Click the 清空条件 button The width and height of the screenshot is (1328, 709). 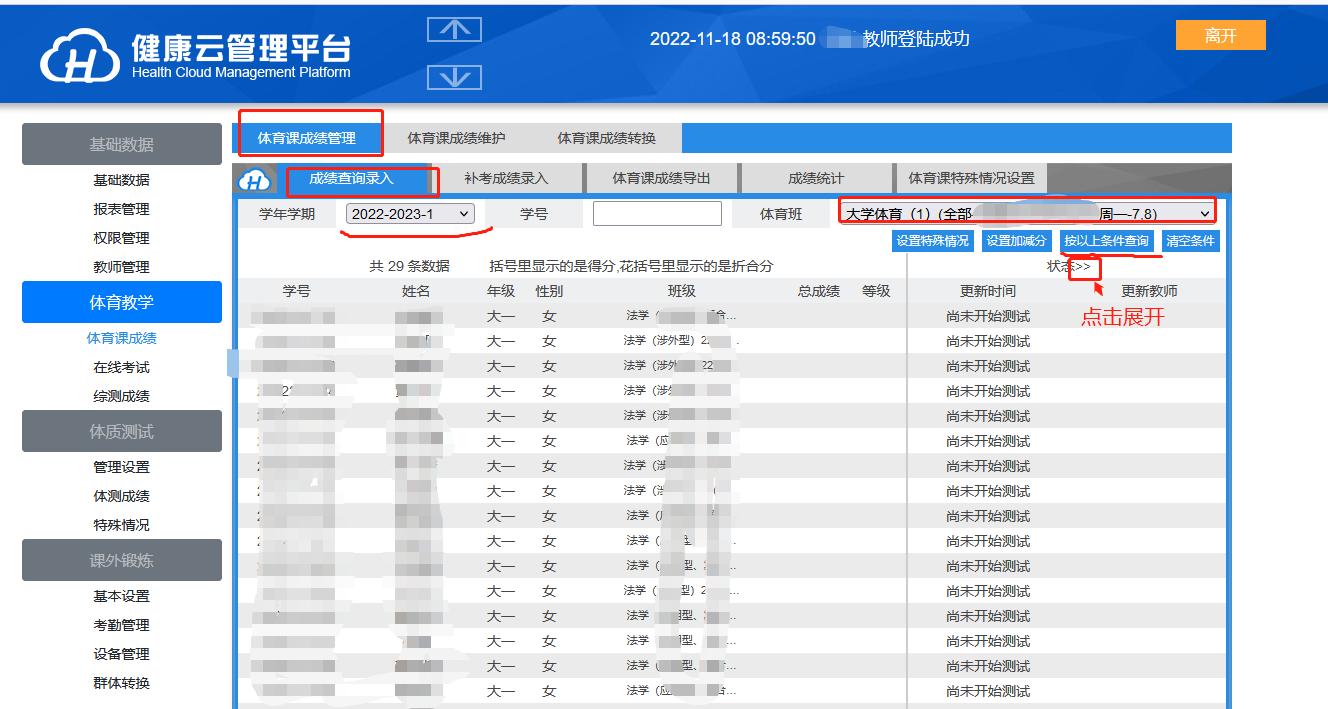[x=1191, y=241]
